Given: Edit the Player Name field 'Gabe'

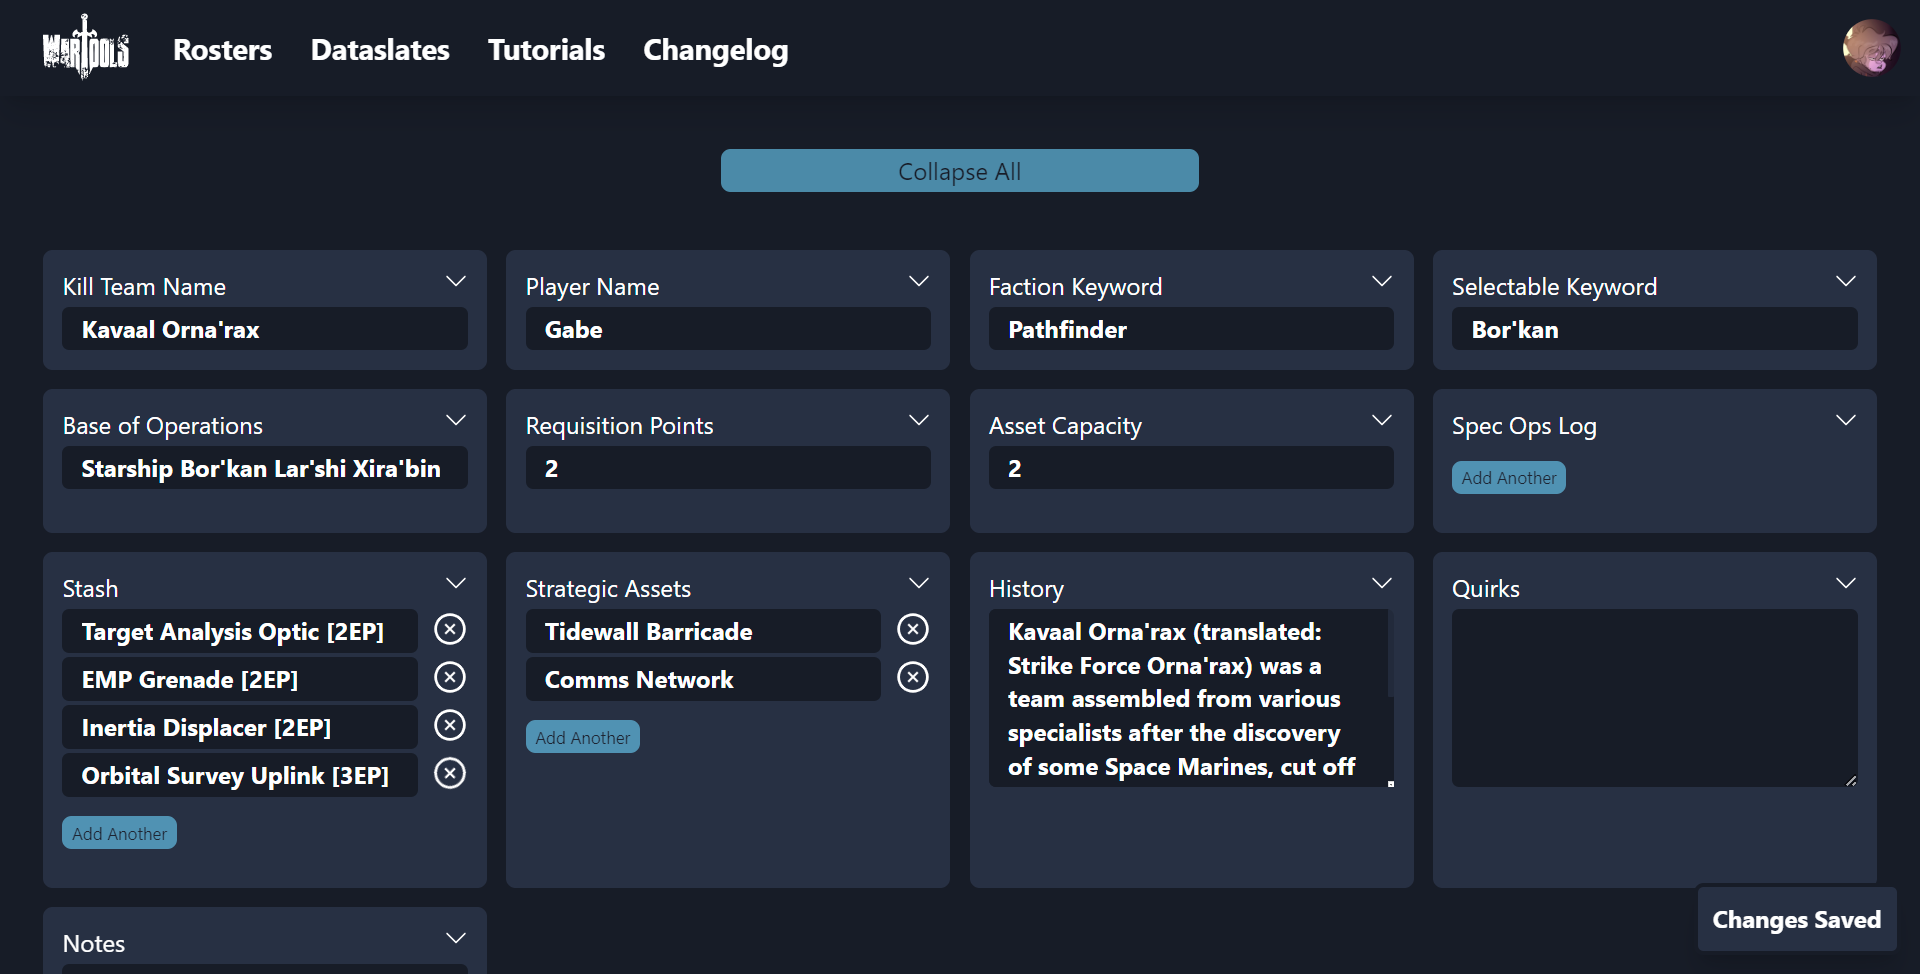Looking at the screenshot, I should [728, 329].
